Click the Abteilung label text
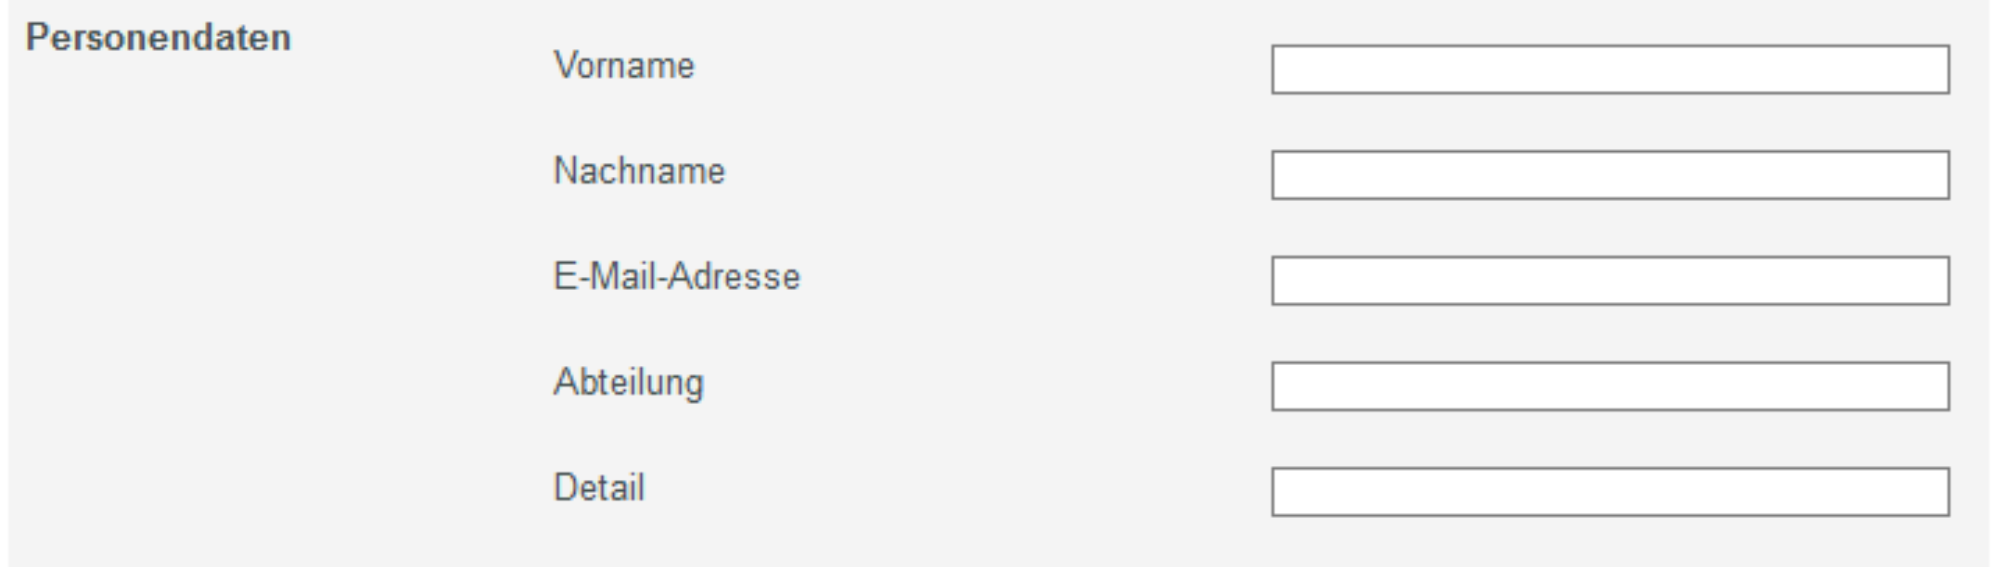The width and height of the screenshot is (2006, 567). point(629,383)
